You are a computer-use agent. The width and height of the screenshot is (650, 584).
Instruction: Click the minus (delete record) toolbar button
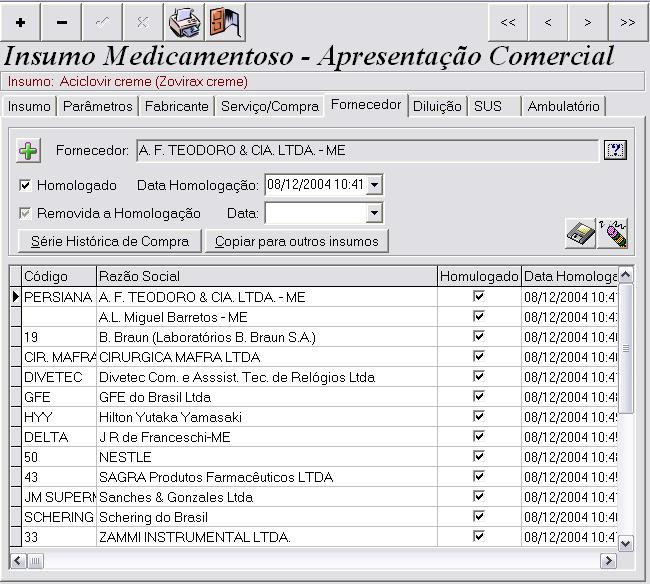point(62,22)
